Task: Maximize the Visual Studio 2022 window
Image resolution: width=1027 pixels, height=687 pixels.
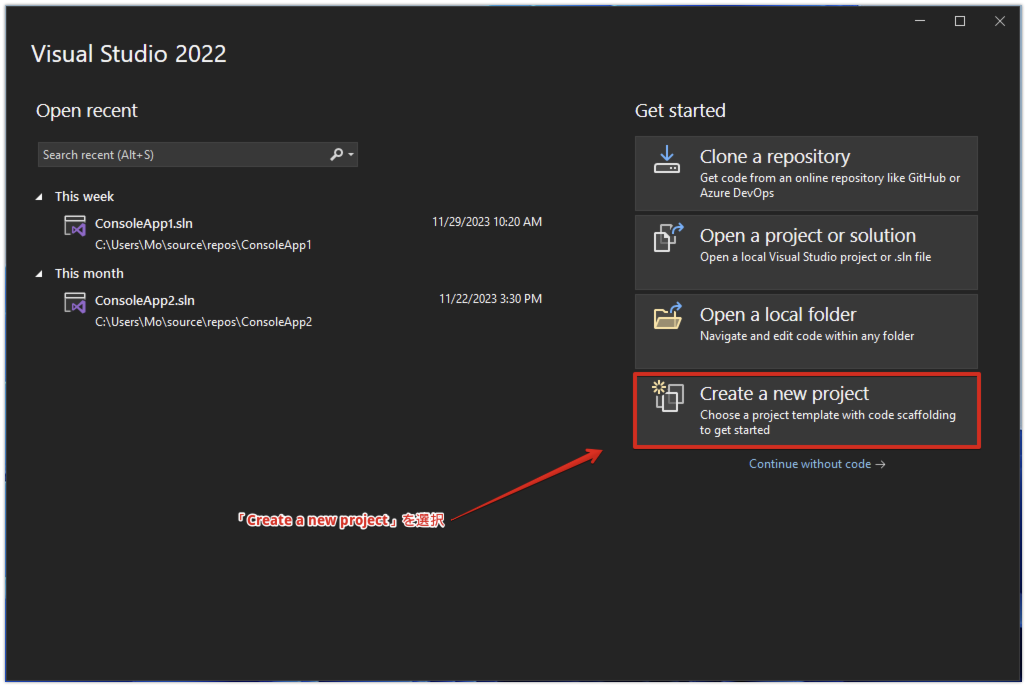Action: tap(960, 21)
